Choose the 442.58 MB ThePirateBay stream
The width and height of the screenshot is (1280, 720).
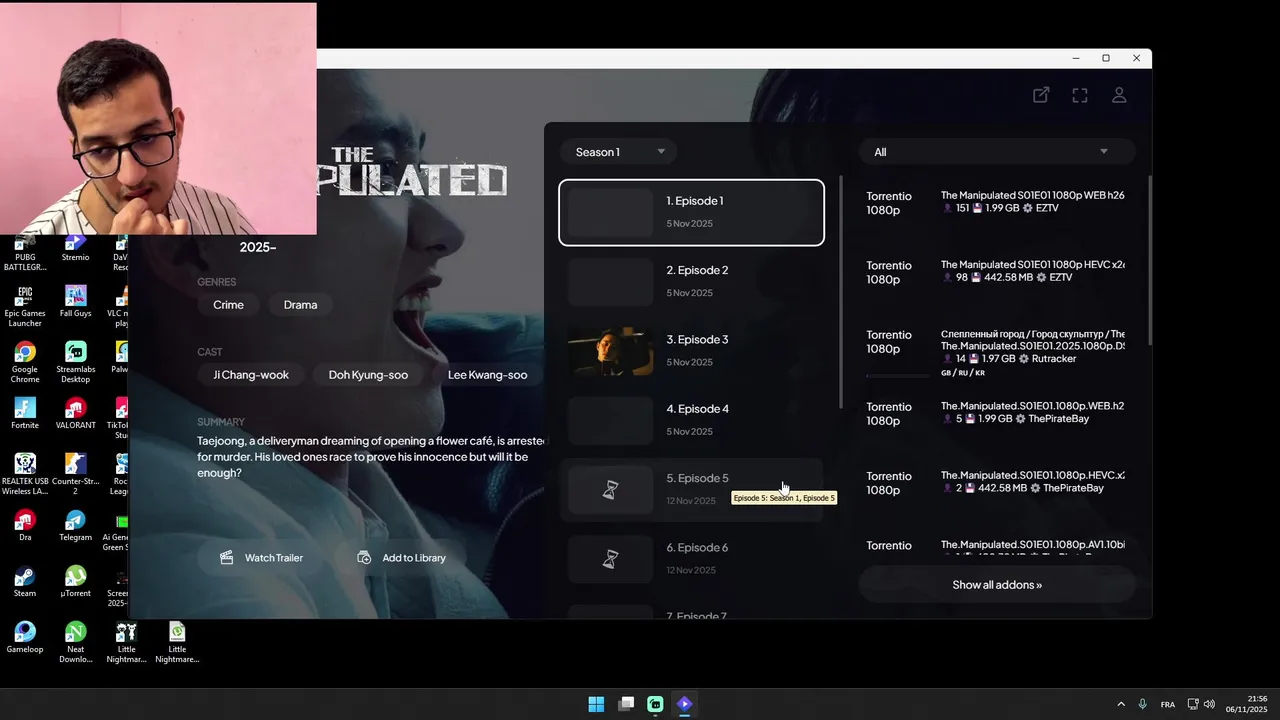997,482
